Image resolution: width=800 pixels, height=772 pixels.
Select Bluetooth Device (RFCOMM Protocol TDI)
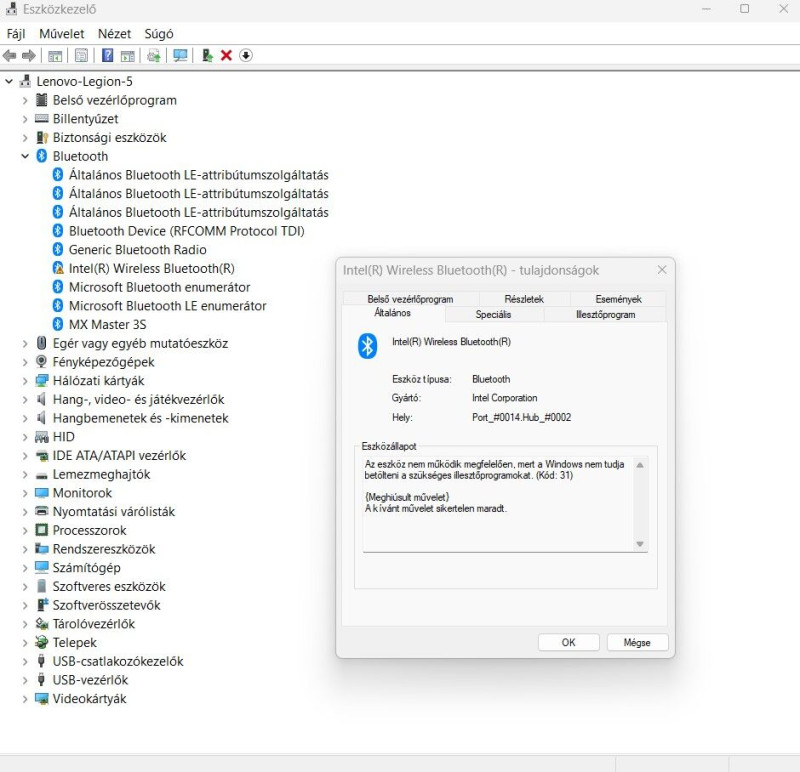click(x=186, y=231)
